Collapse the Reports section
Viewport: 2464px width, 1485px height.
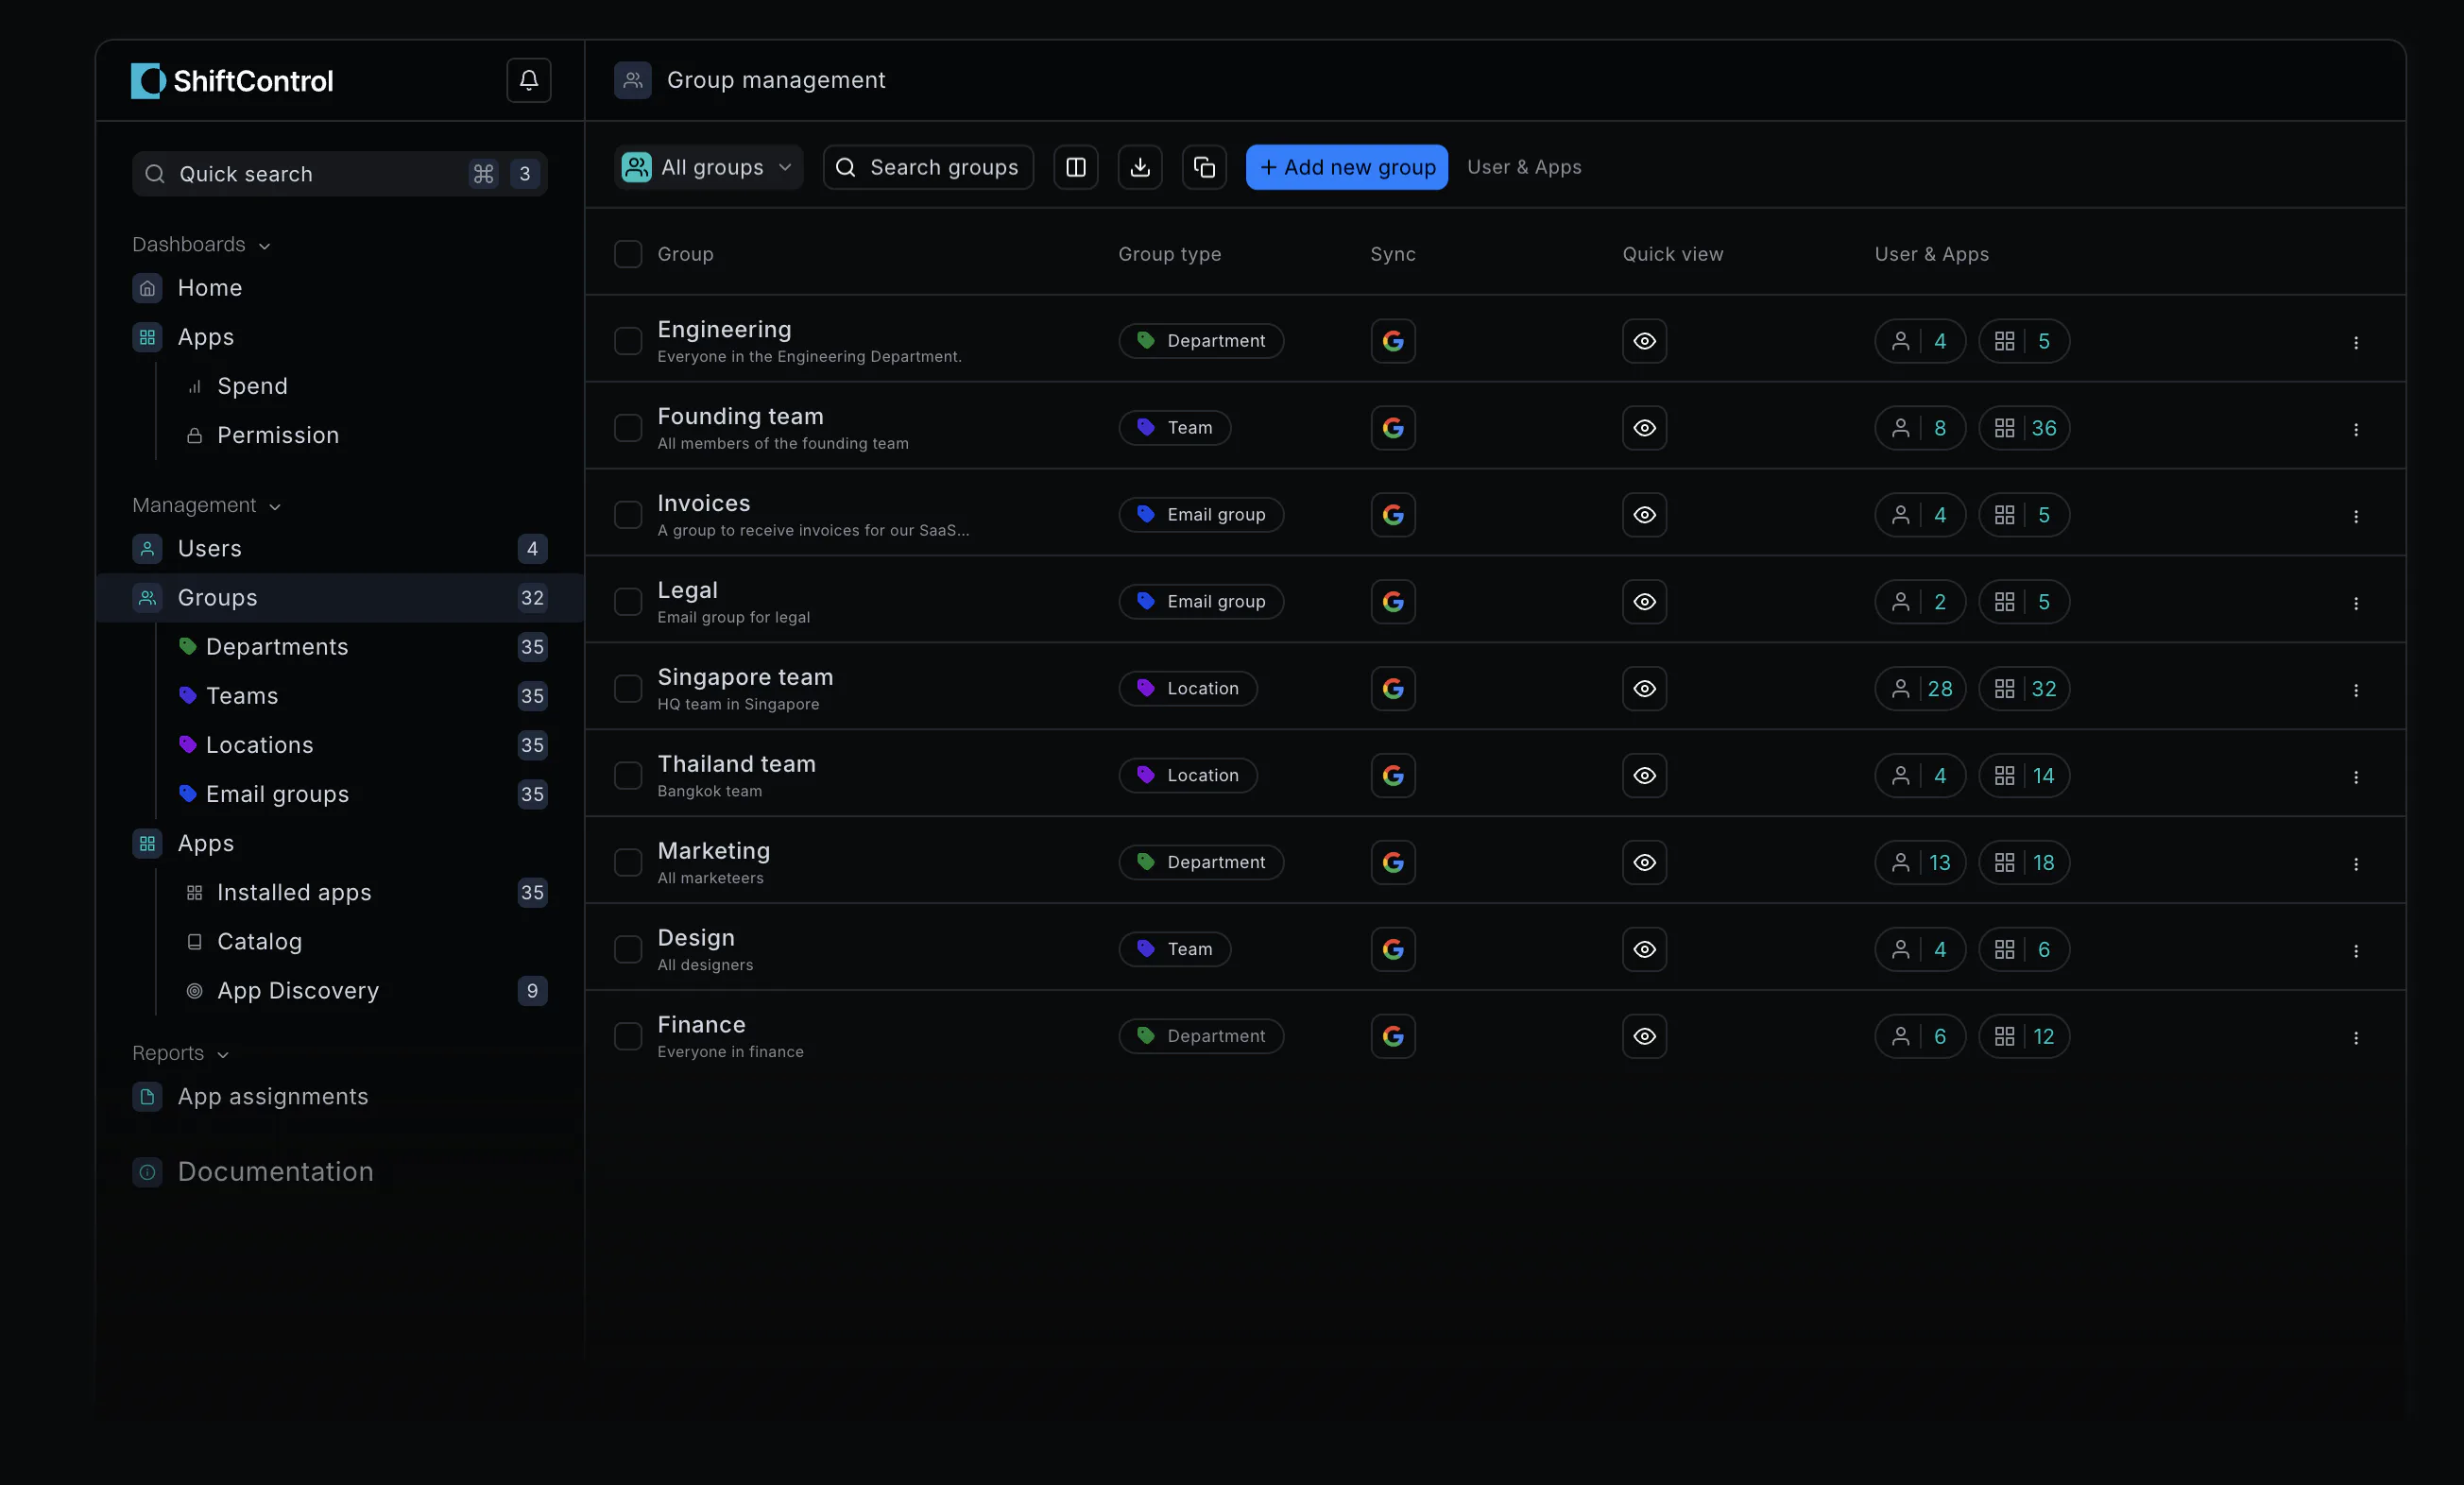pyautogui.click(x=180, y=1053)
